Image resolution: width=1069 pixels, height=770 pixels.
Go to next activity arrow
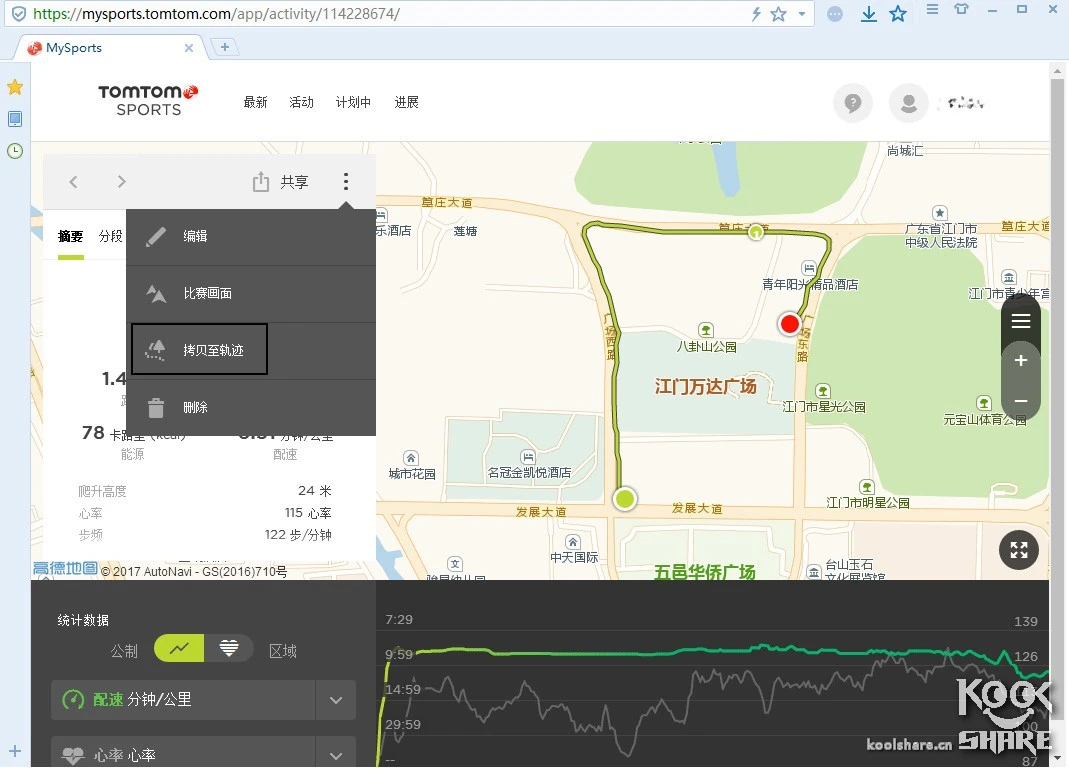click(121, 181)
